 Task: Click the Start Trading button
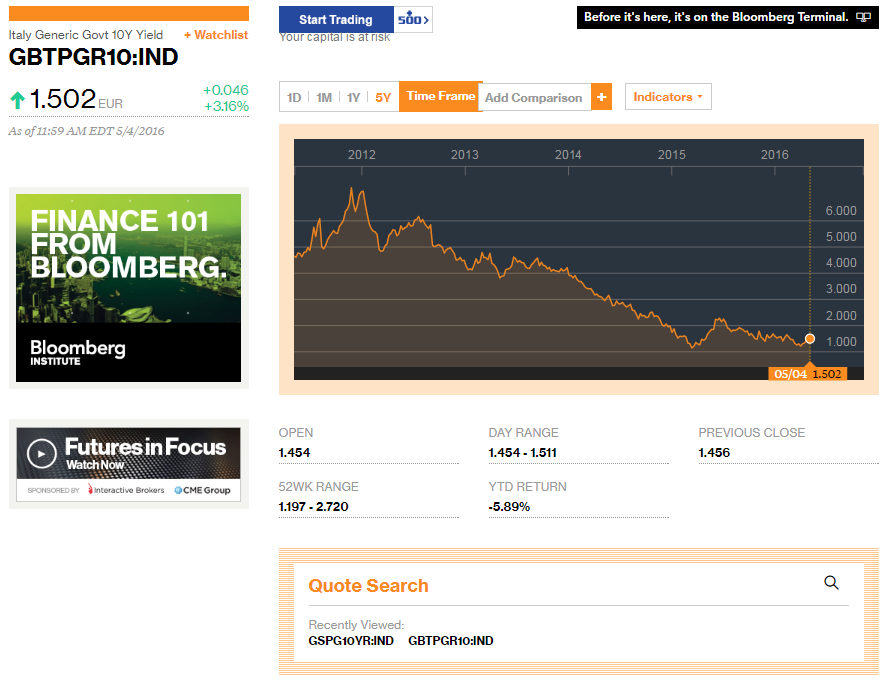pyautogui.click(x=336, y=20)
